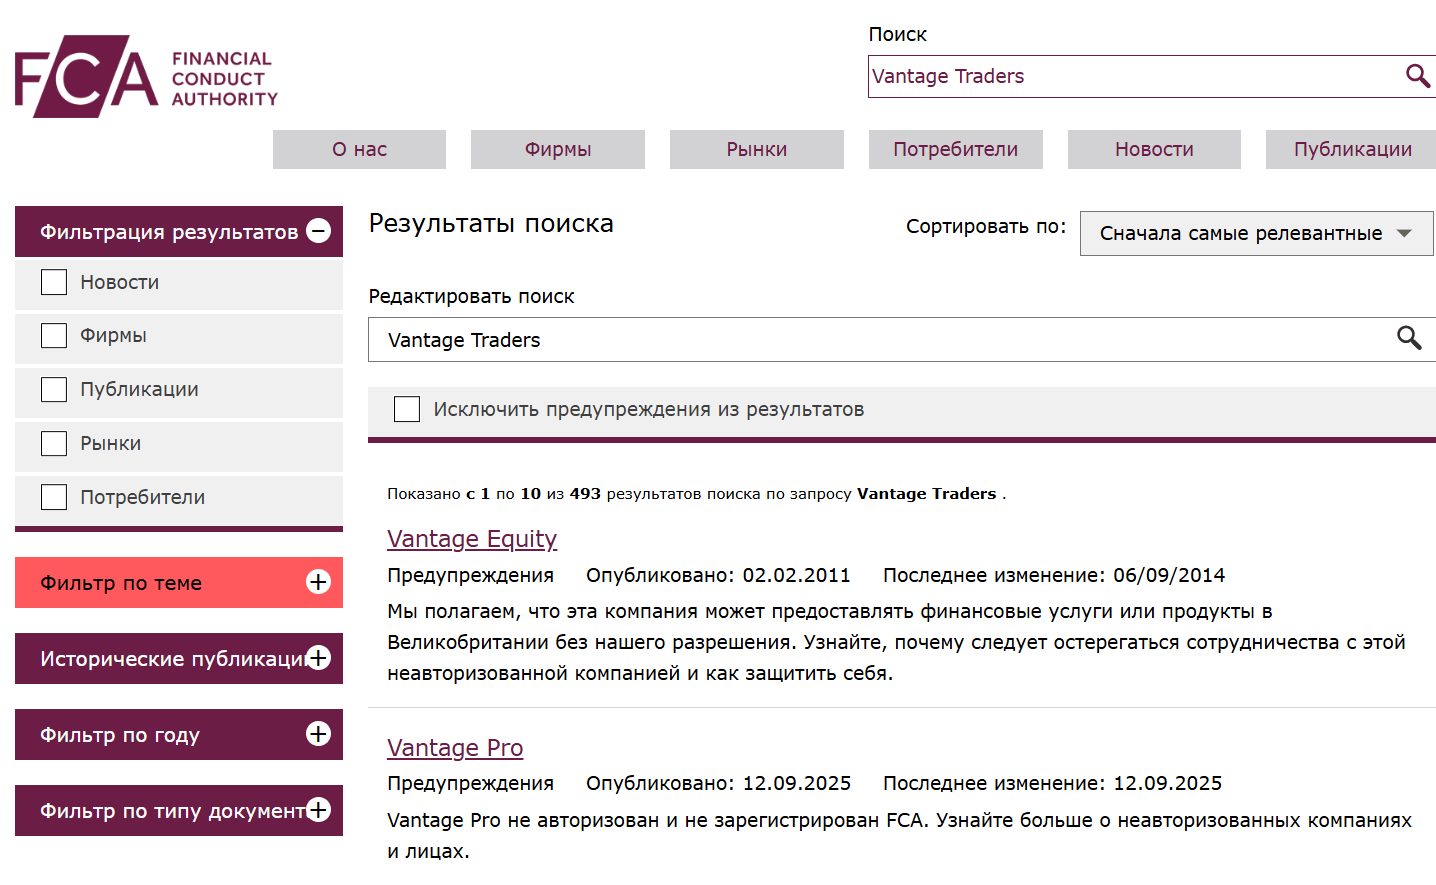
Task: Enable the Новости filter checkbox
Action: [x=53, y=281]
